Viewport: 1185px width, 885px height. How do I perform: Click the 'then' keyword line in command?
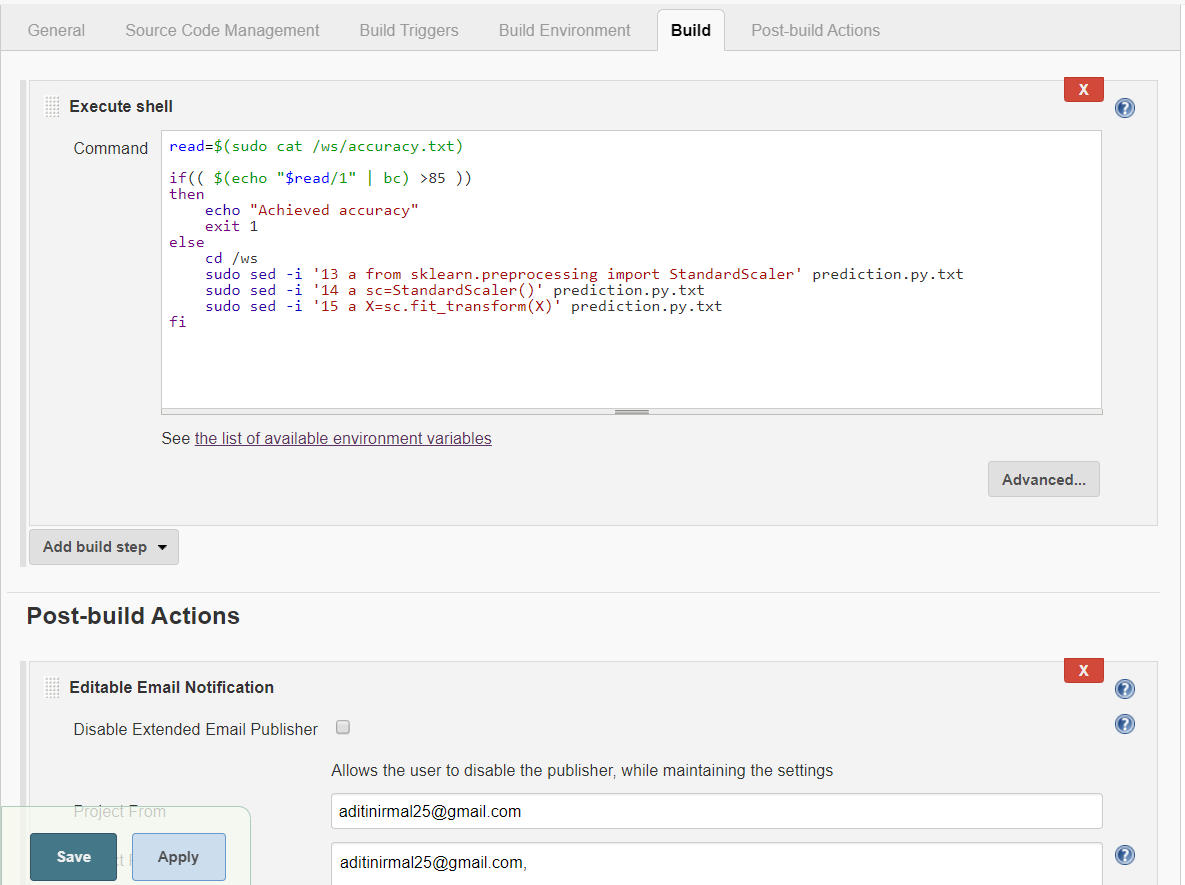tap(187, 194)
